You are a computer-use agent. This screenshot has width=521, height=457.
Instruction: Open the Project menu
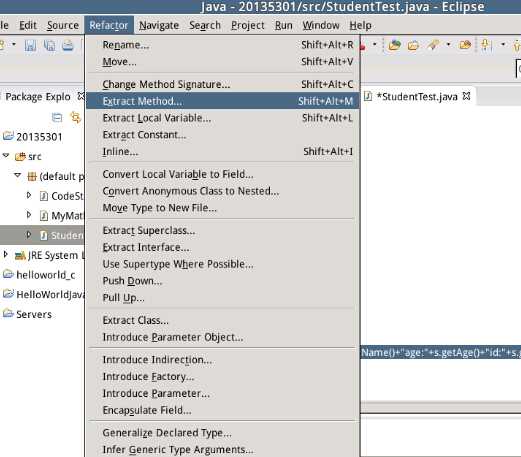[x=248, y=25]
